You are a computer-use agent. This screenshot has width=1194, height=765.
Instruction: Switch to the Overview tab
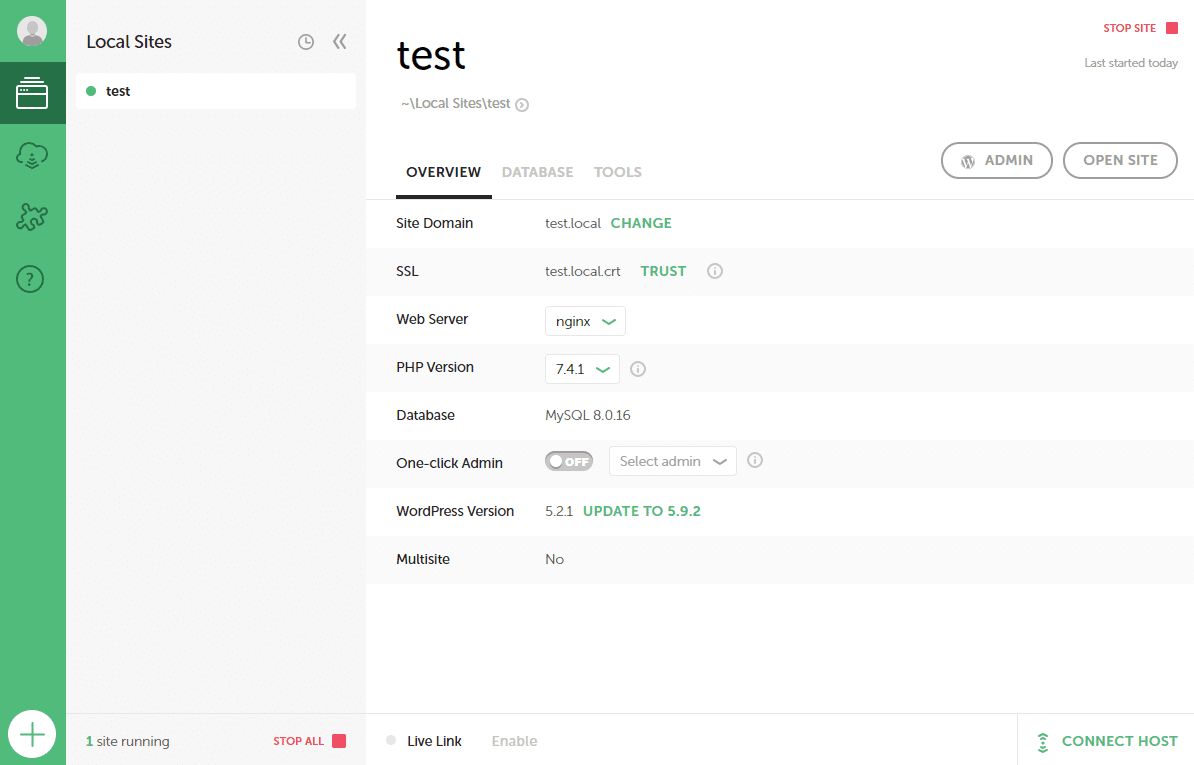point(443,172)
